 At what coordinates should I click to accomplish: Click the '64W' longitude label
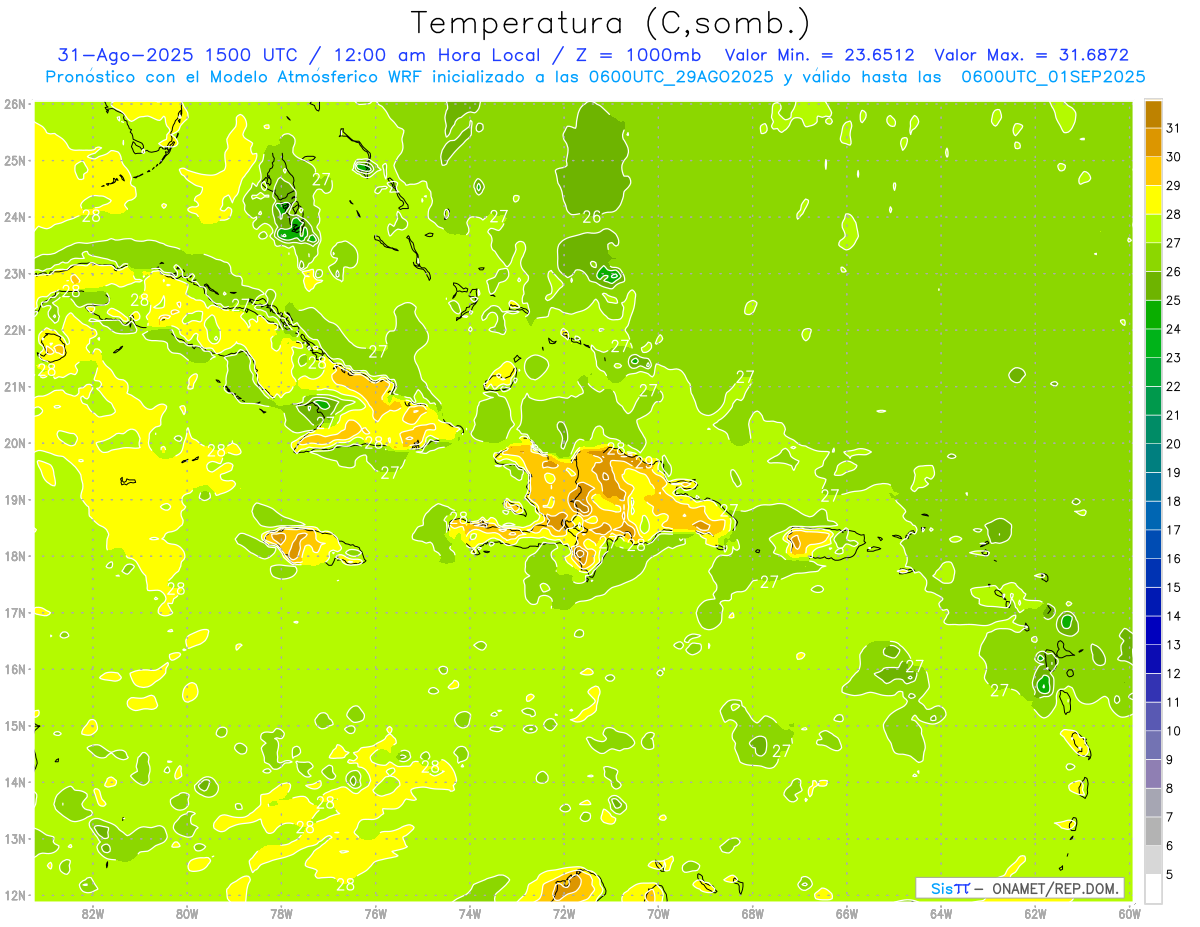coord(941,913)
